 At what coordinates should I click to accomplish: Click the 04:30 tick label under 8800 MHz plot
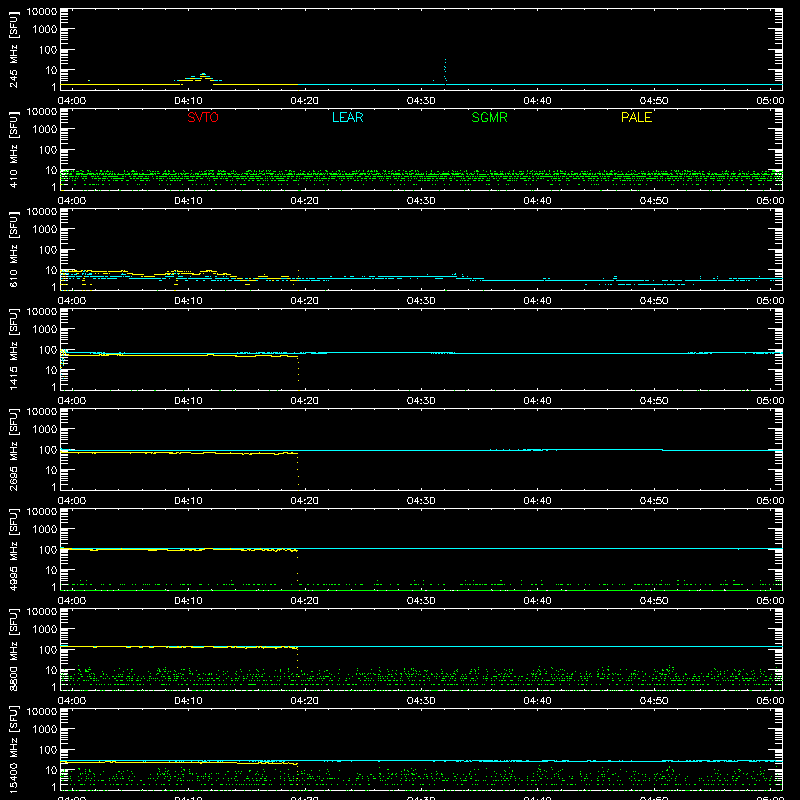(x=421, y=701)
